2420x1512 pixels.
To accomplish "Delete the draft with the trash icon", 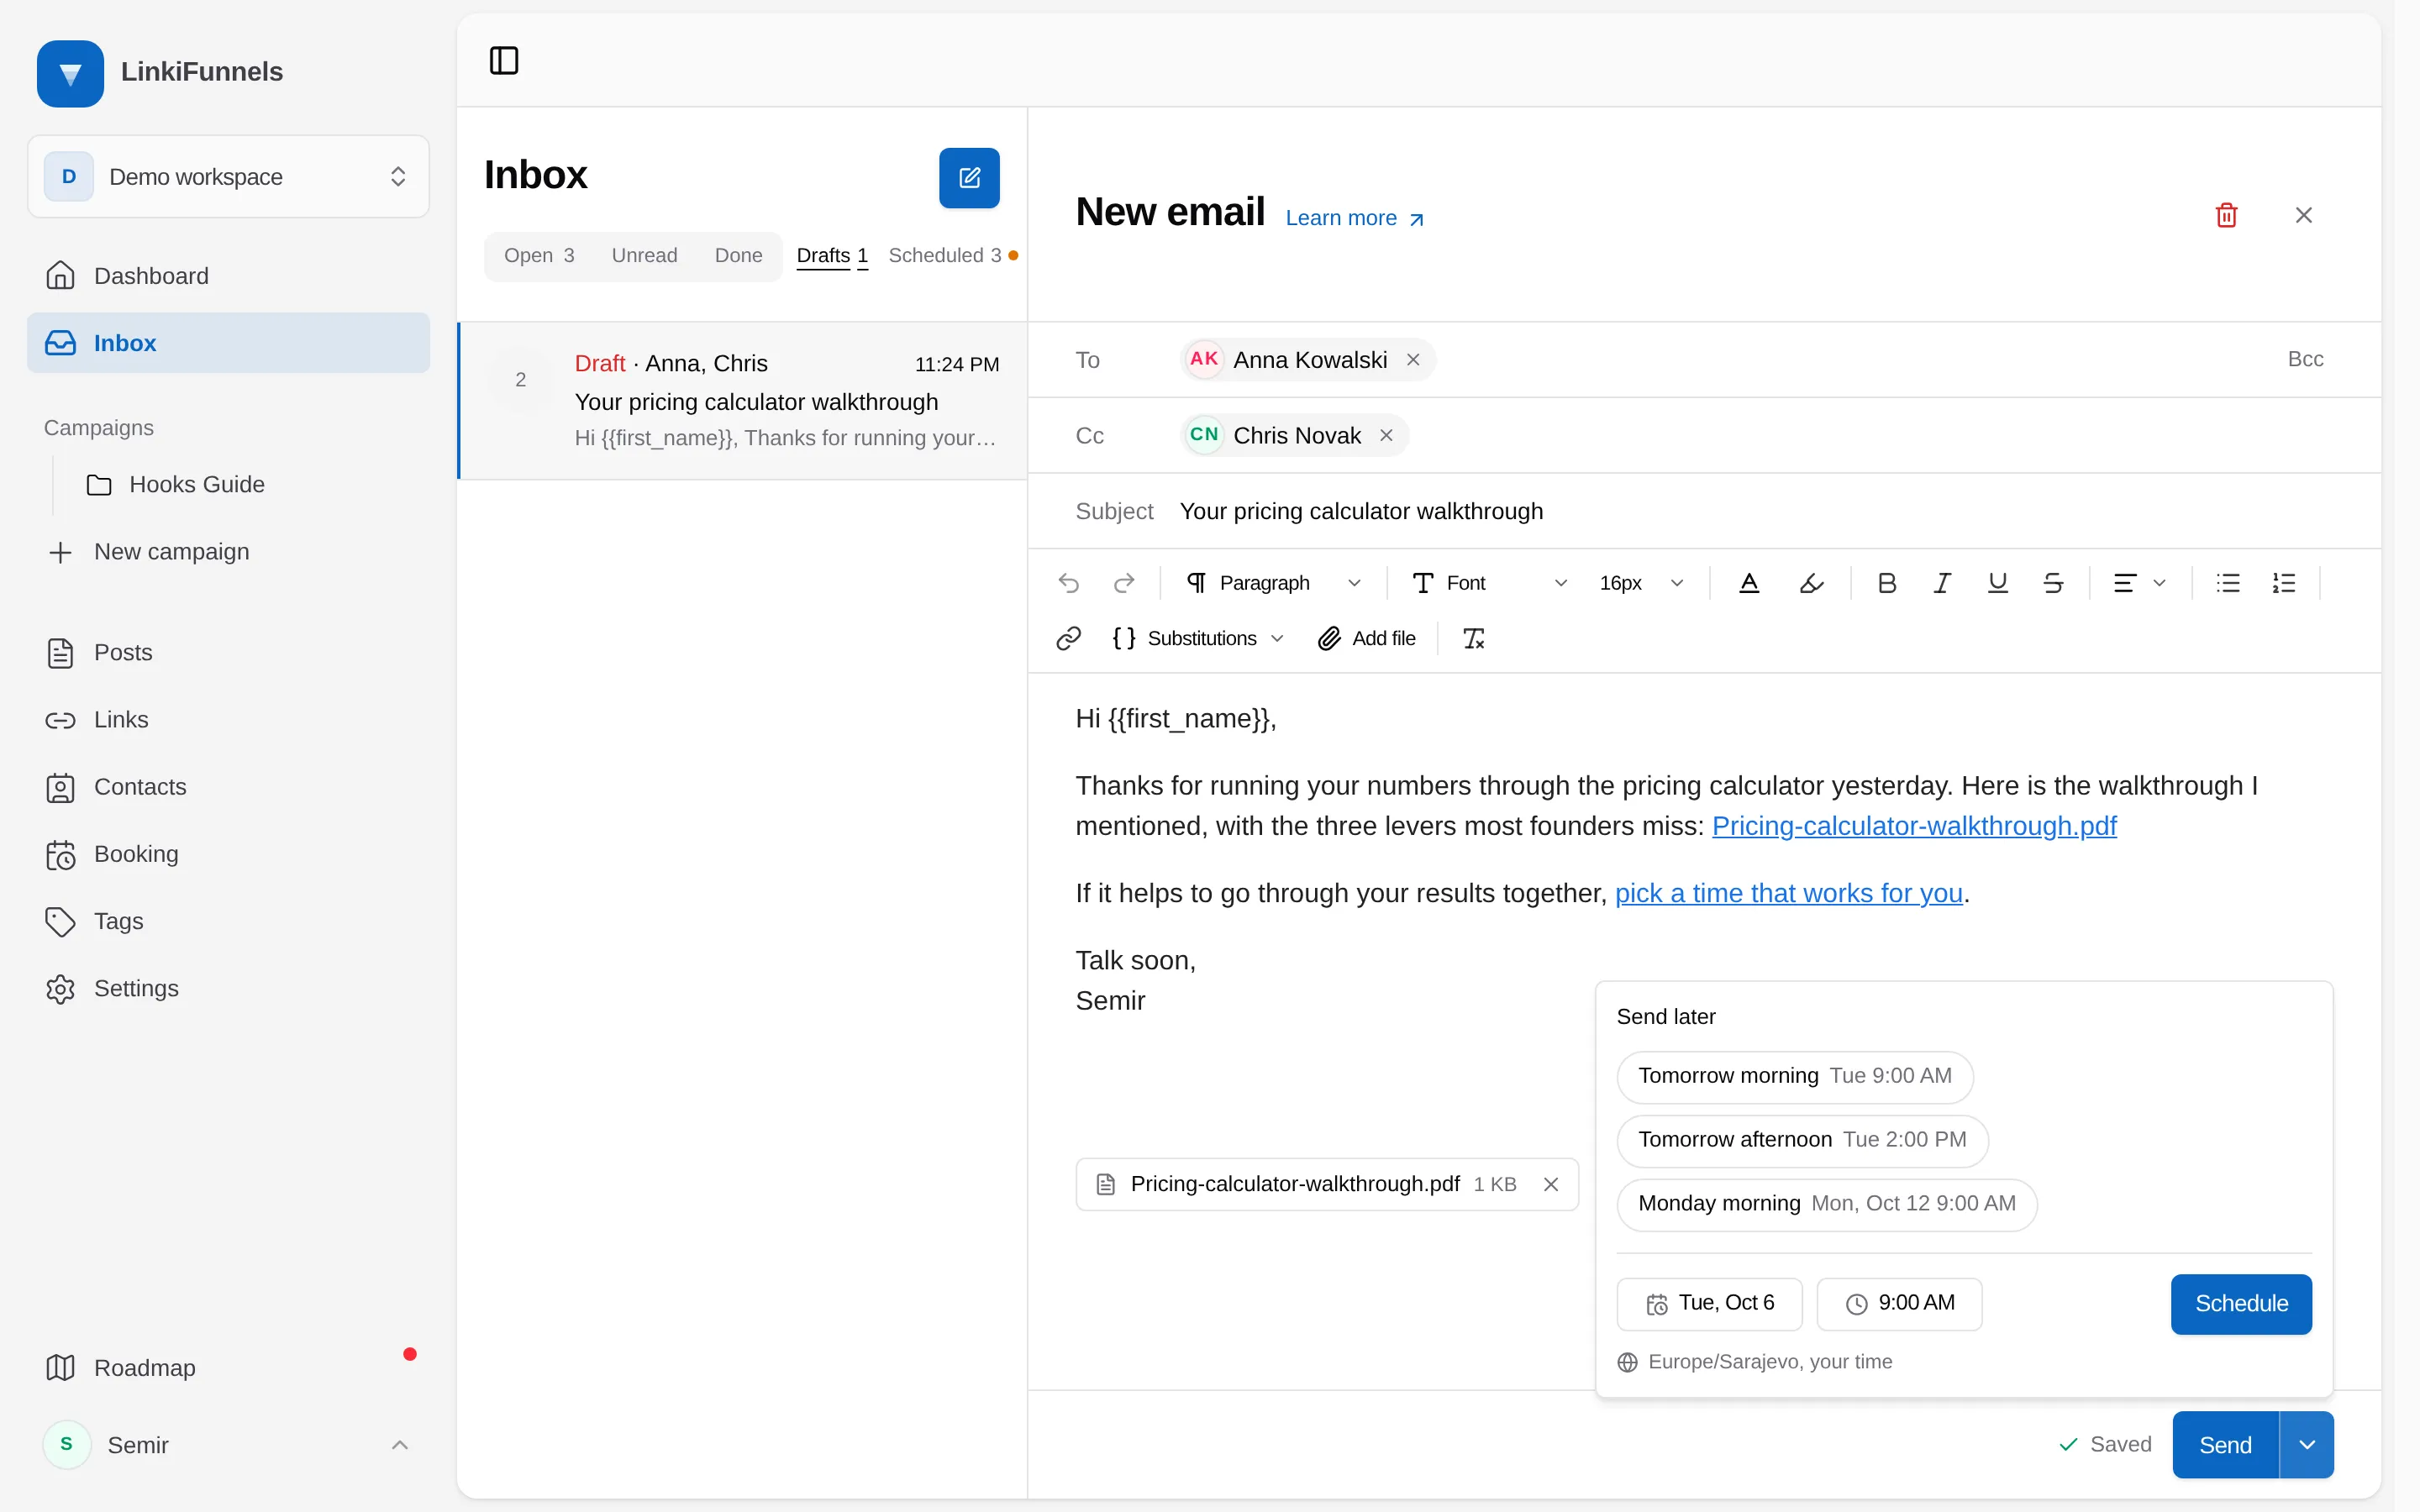I will 2226,215.
